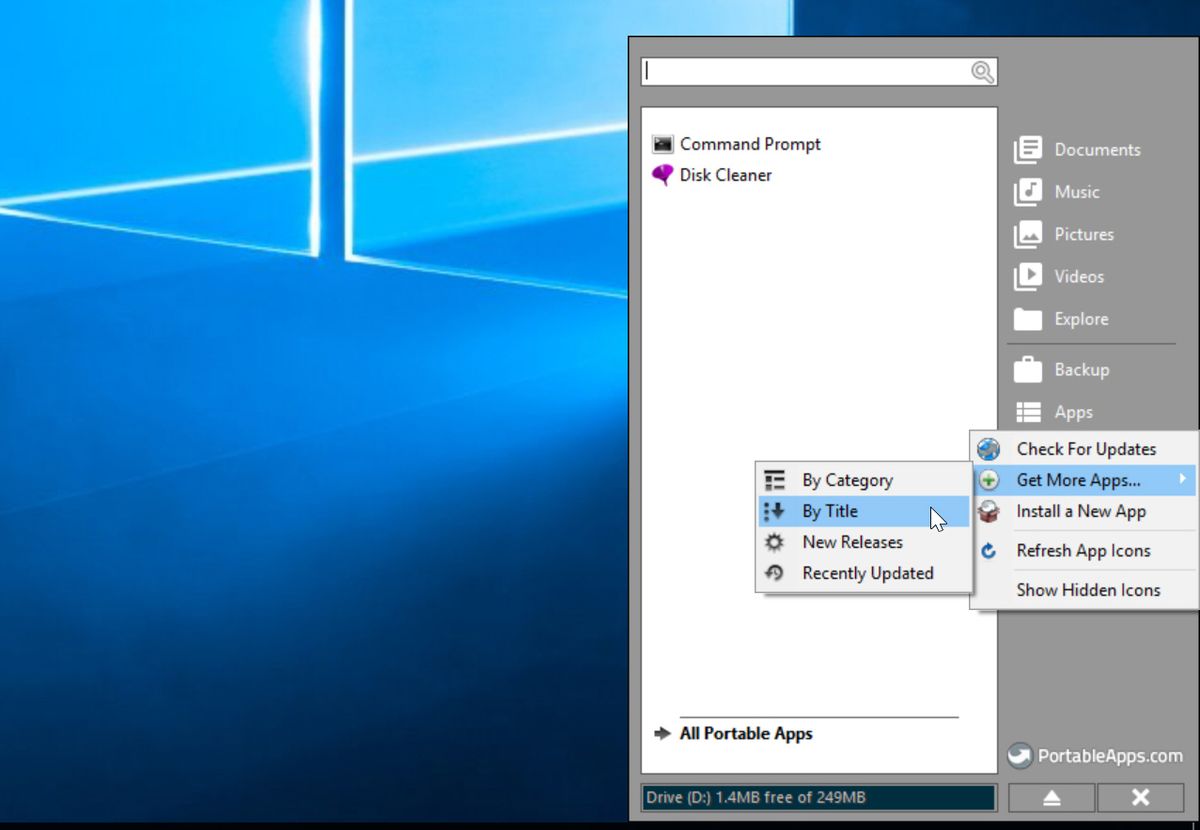The width and height of the screenshot is (1200, 830).
Task: Launch Command Prompt from the app list
Action: pos(748,143)
